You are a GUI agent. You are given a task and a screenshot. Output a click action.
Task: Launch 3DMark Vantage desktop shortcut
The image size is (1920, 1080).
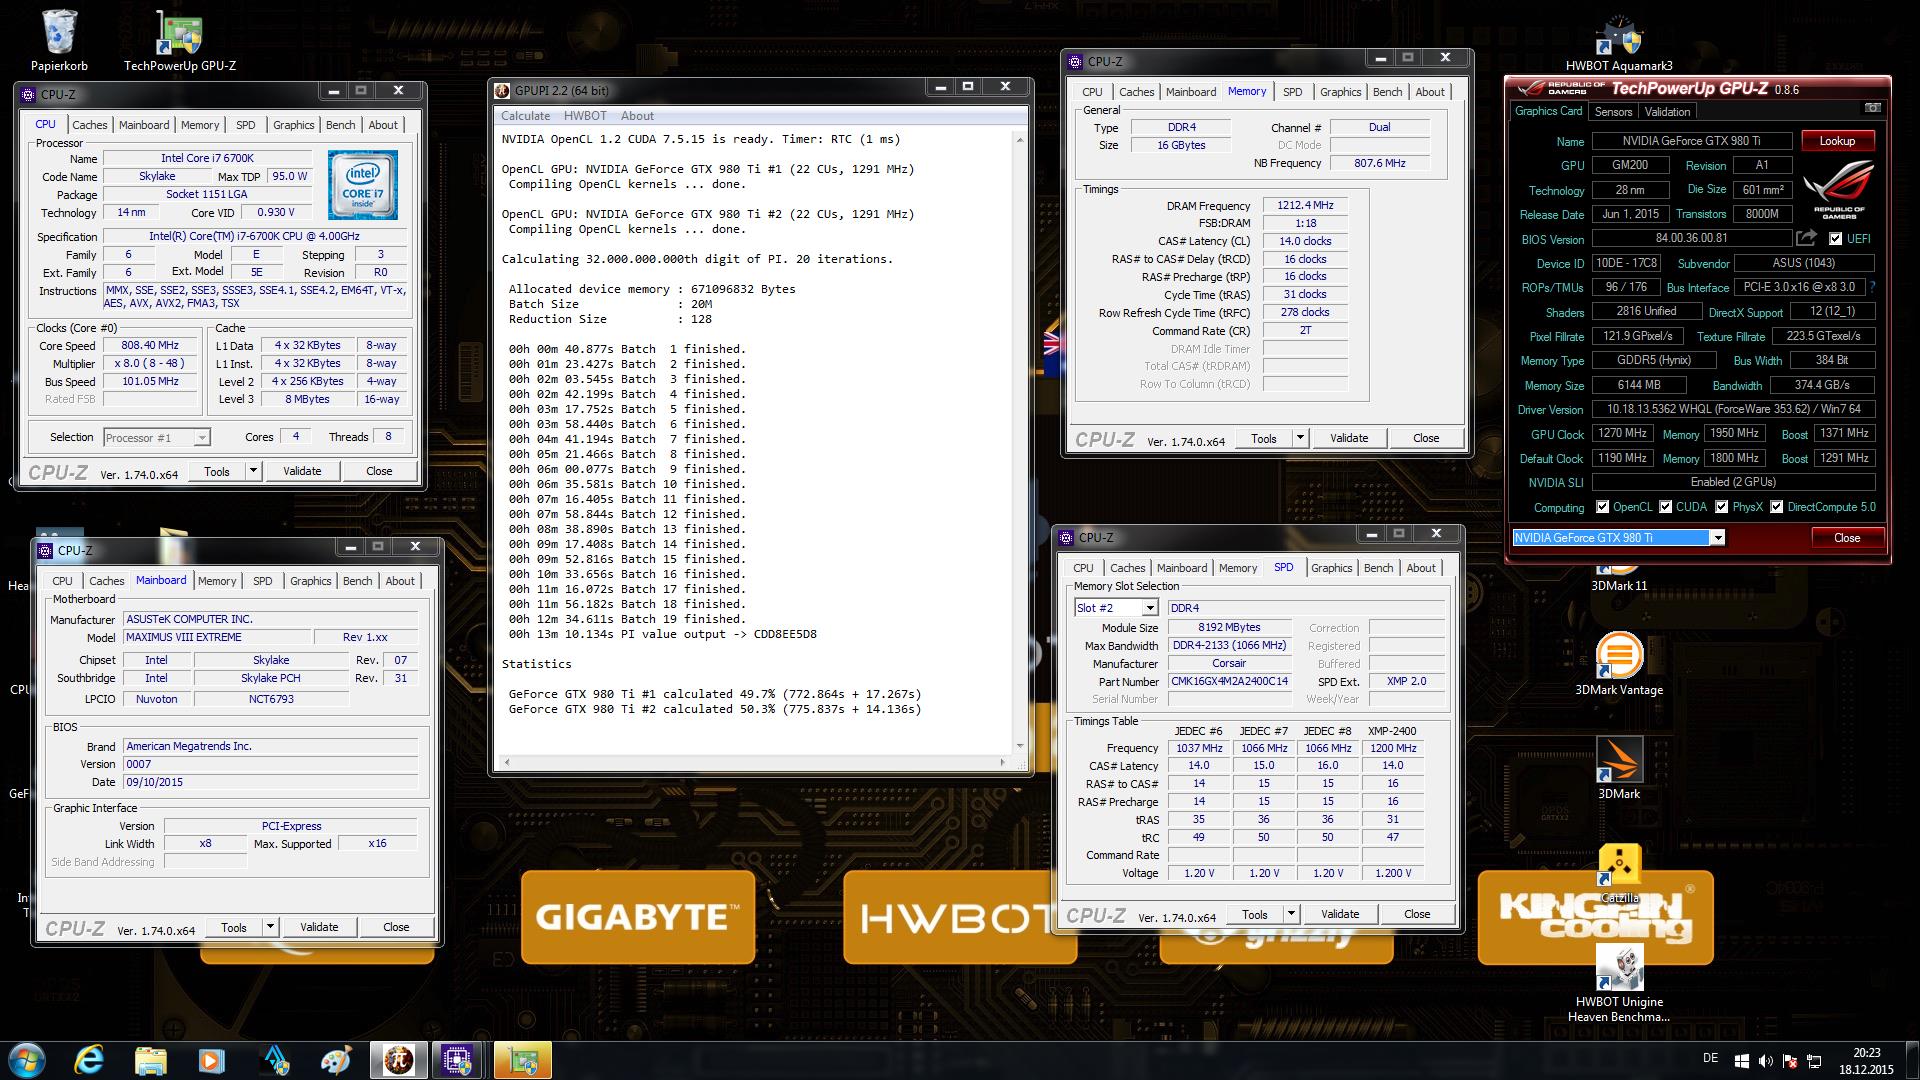(x=1619, y=663)
